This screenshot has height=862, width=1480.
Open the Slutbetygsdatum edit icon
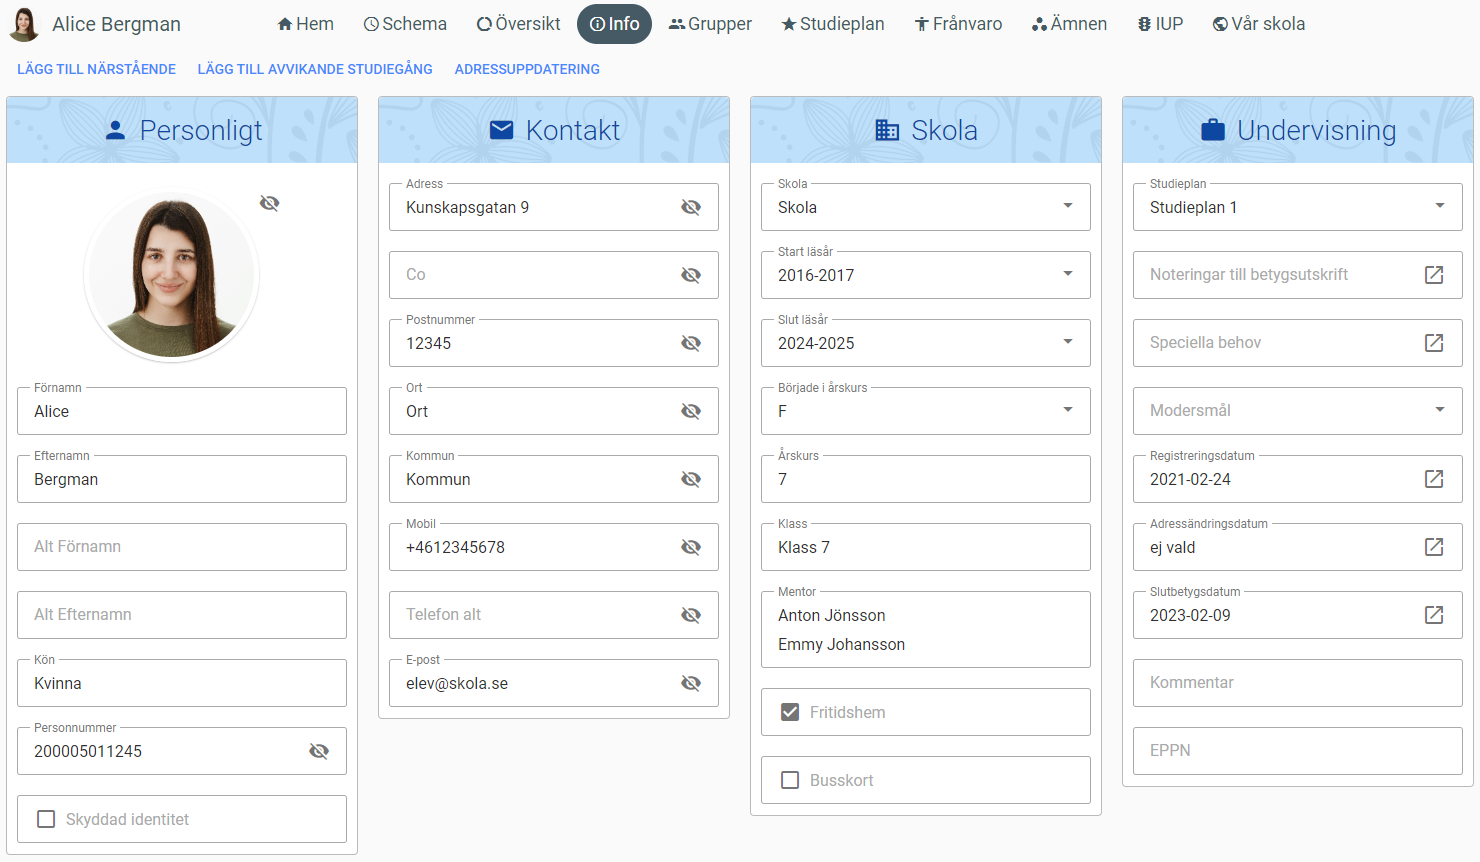1433,615
